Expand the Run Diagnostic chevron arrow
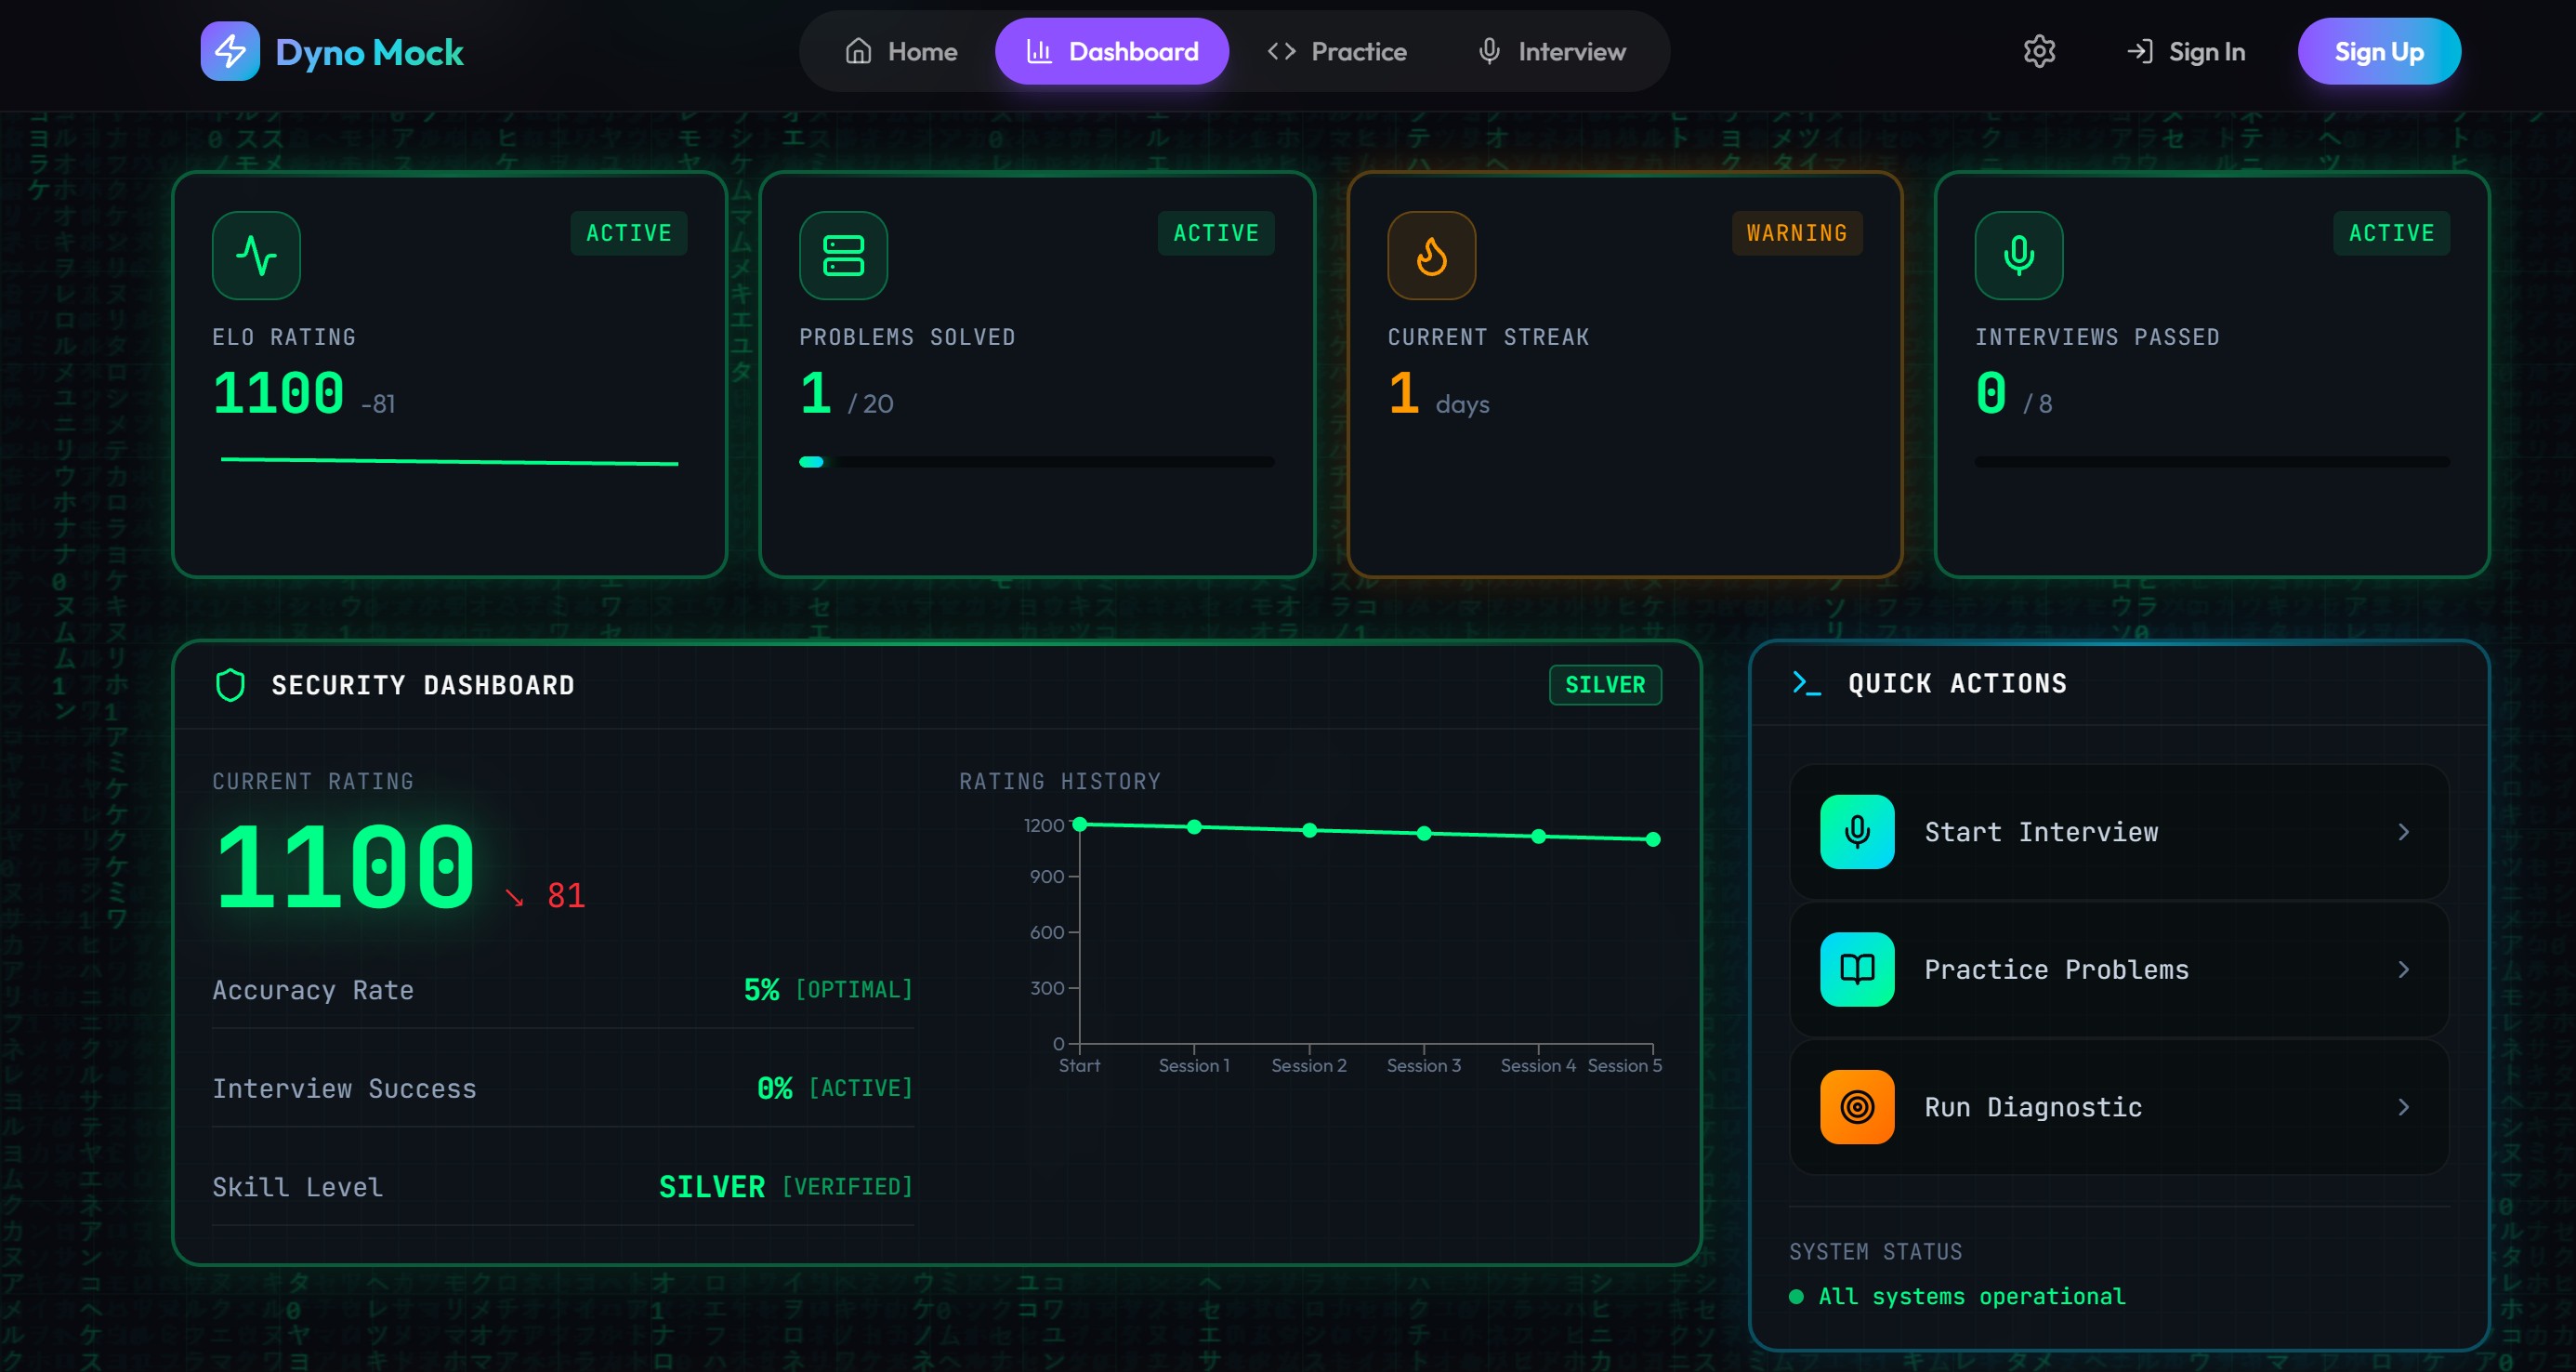 [x=2403, y=1107]
